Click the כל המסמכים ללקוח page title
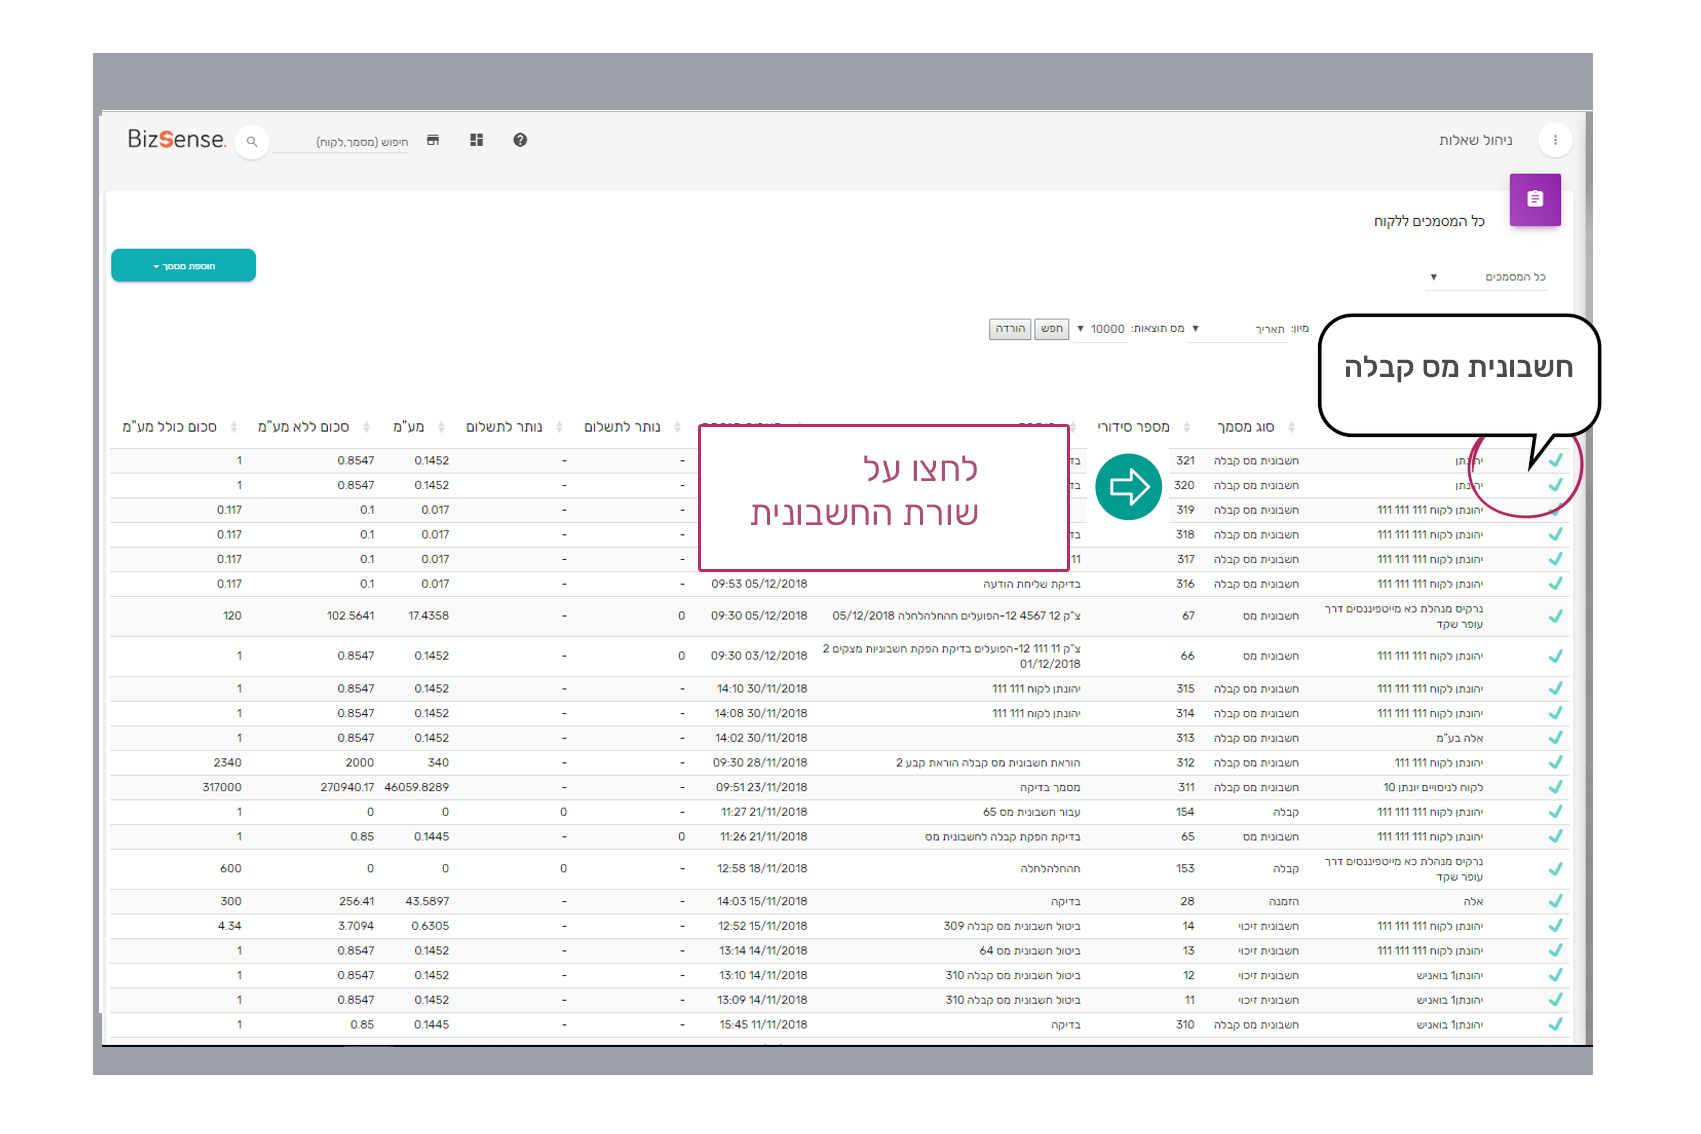 click(1429, 221)
